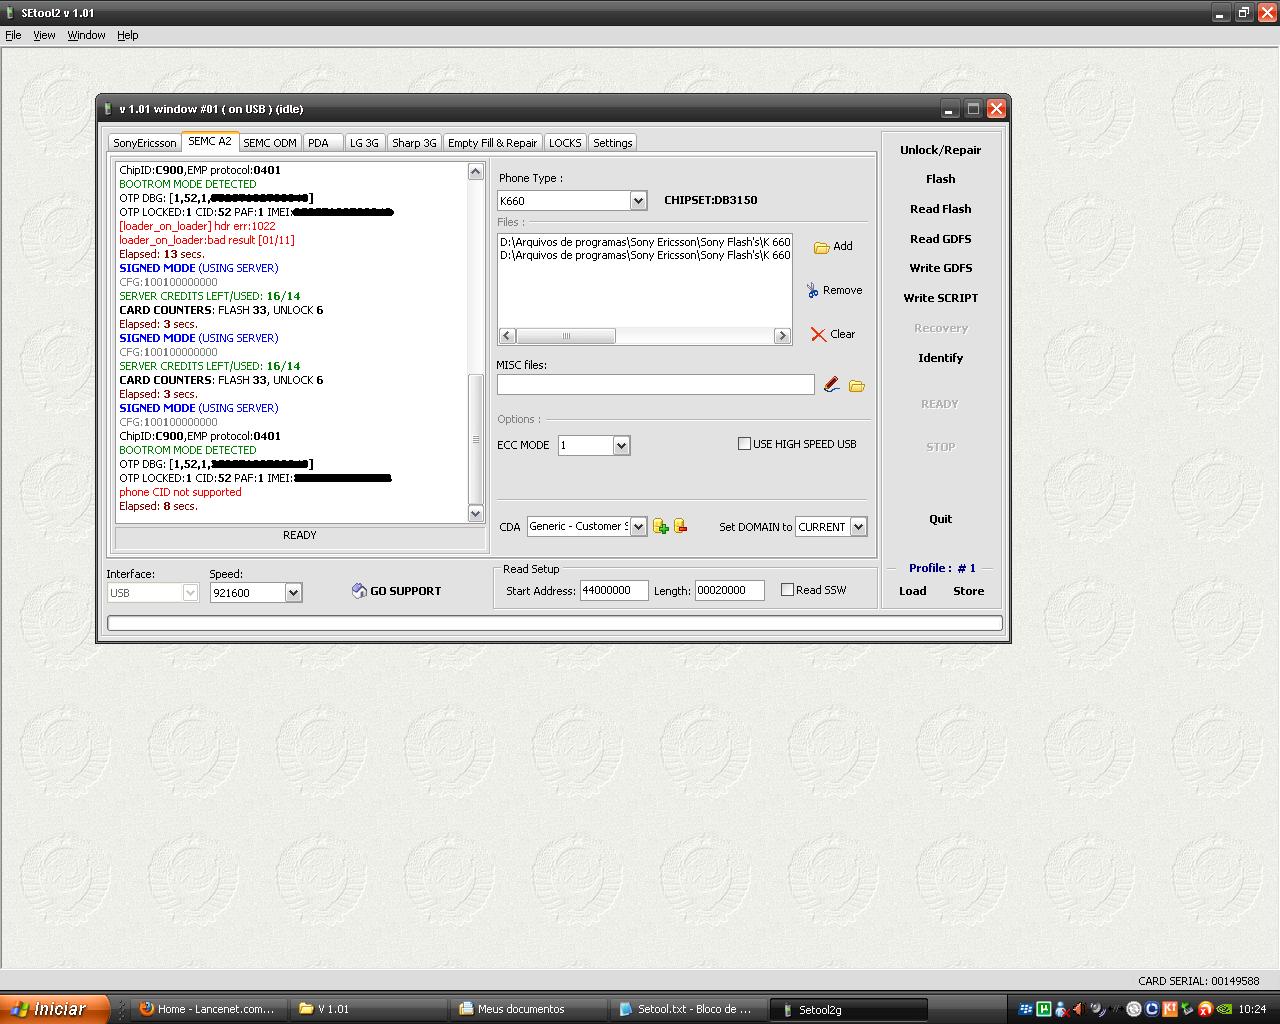Screen dimensions: 1280x1024
Task: Click the satellite dish tray icon
Action: pyautogui.click(x=1099, y=1009)
